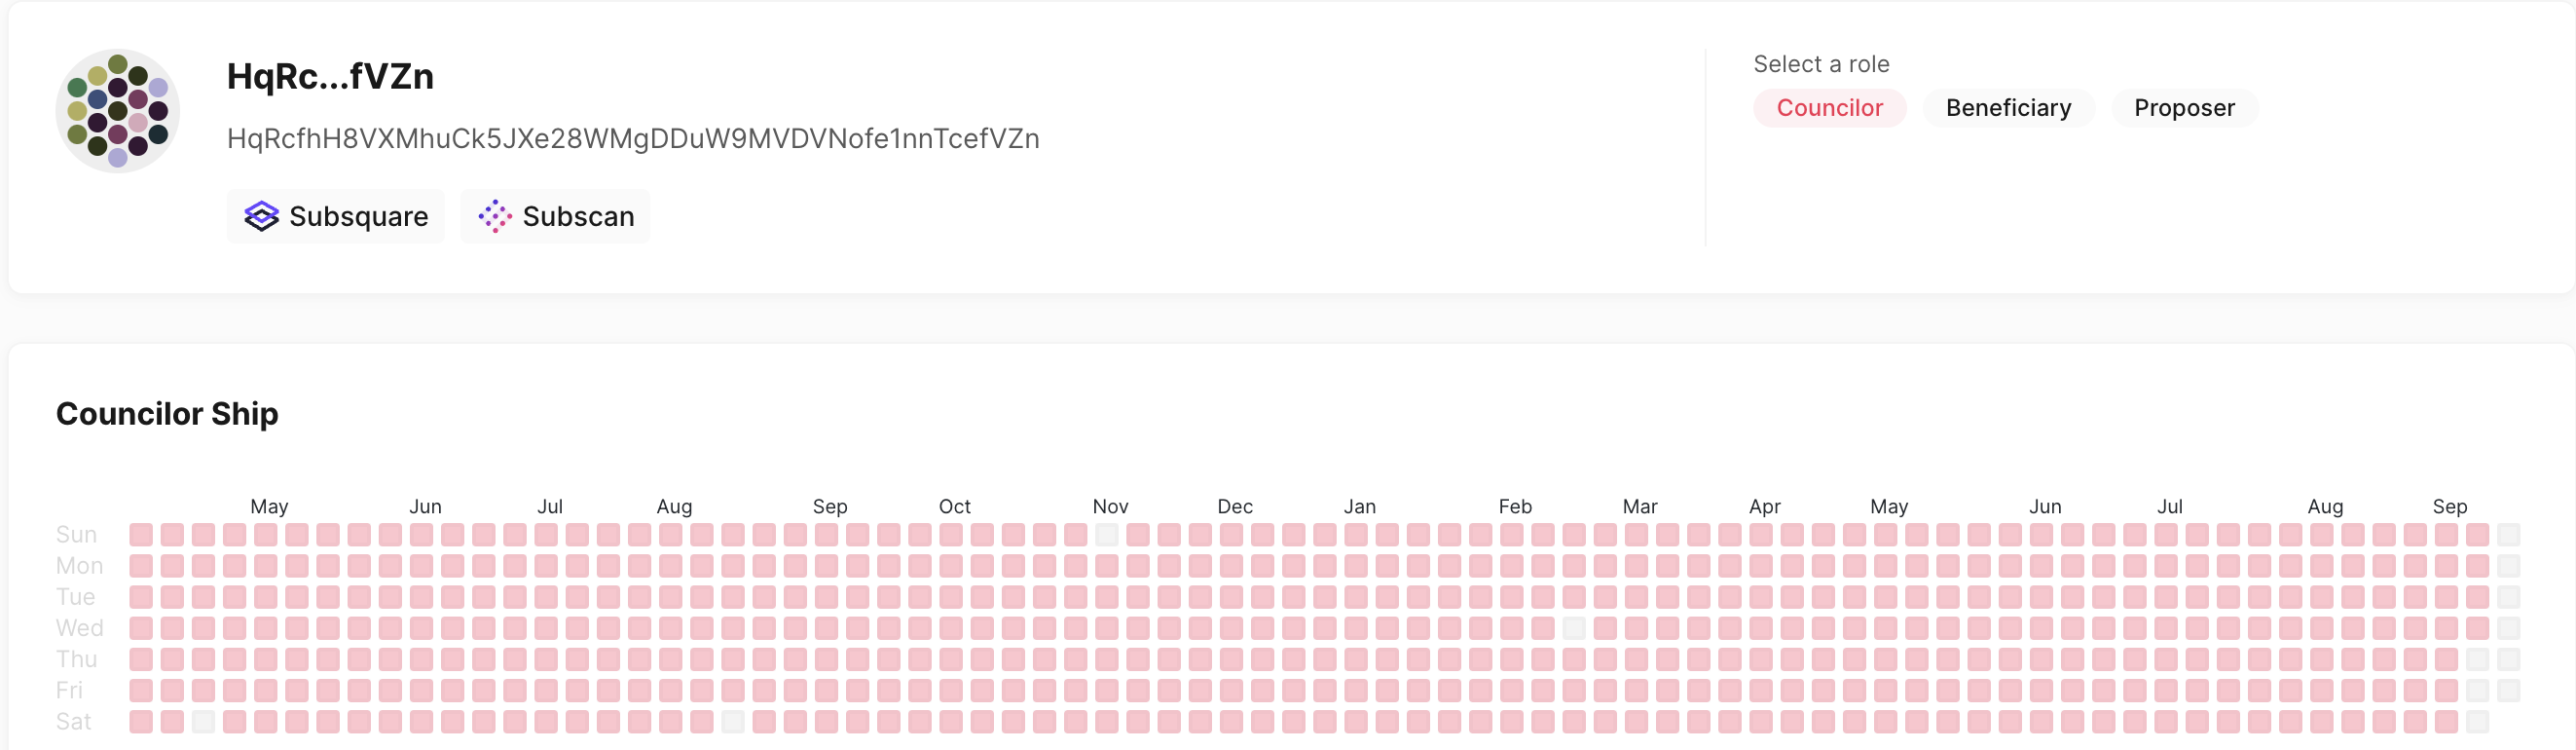The height and width of the screenshot is (750, 2576).
Task: Click the full address text below the name
Action: coord(633,139)
